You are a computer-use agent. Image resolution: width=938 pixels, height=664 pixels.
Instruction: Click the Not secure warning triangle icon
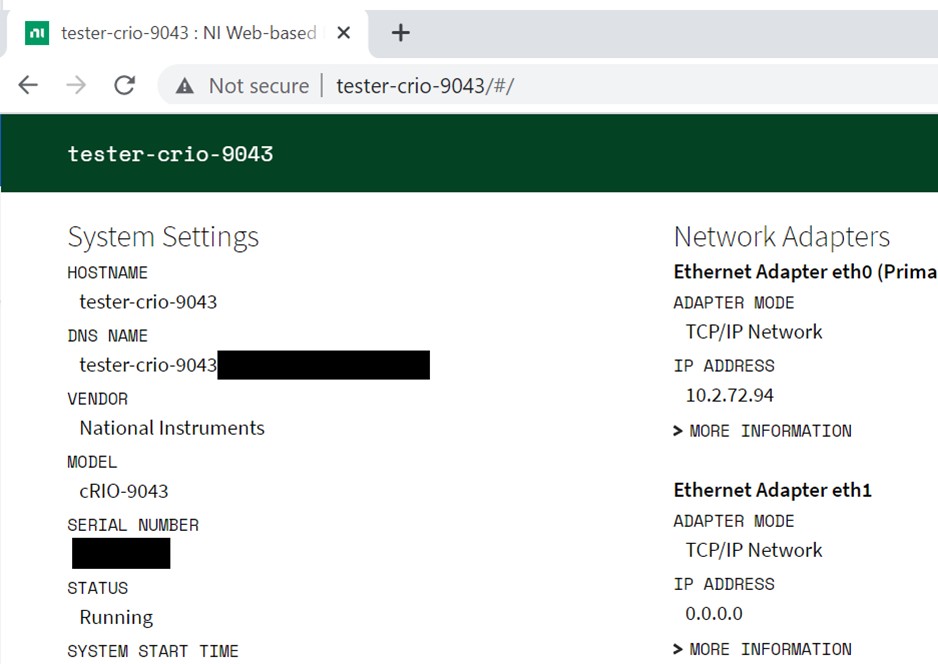[x=186, y=85]
